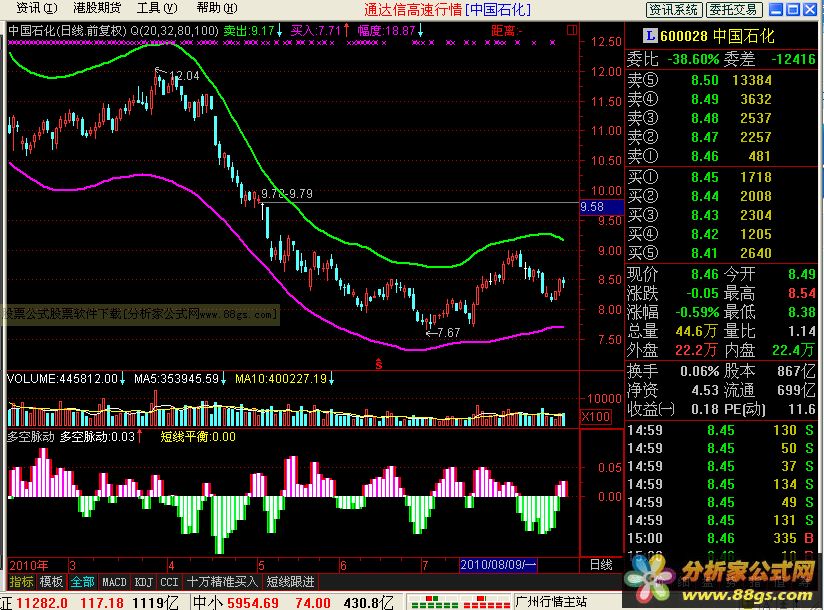Open the 帮助(H) menu
The height and width of the screenshot is (610, 824).
coord(217,8)
